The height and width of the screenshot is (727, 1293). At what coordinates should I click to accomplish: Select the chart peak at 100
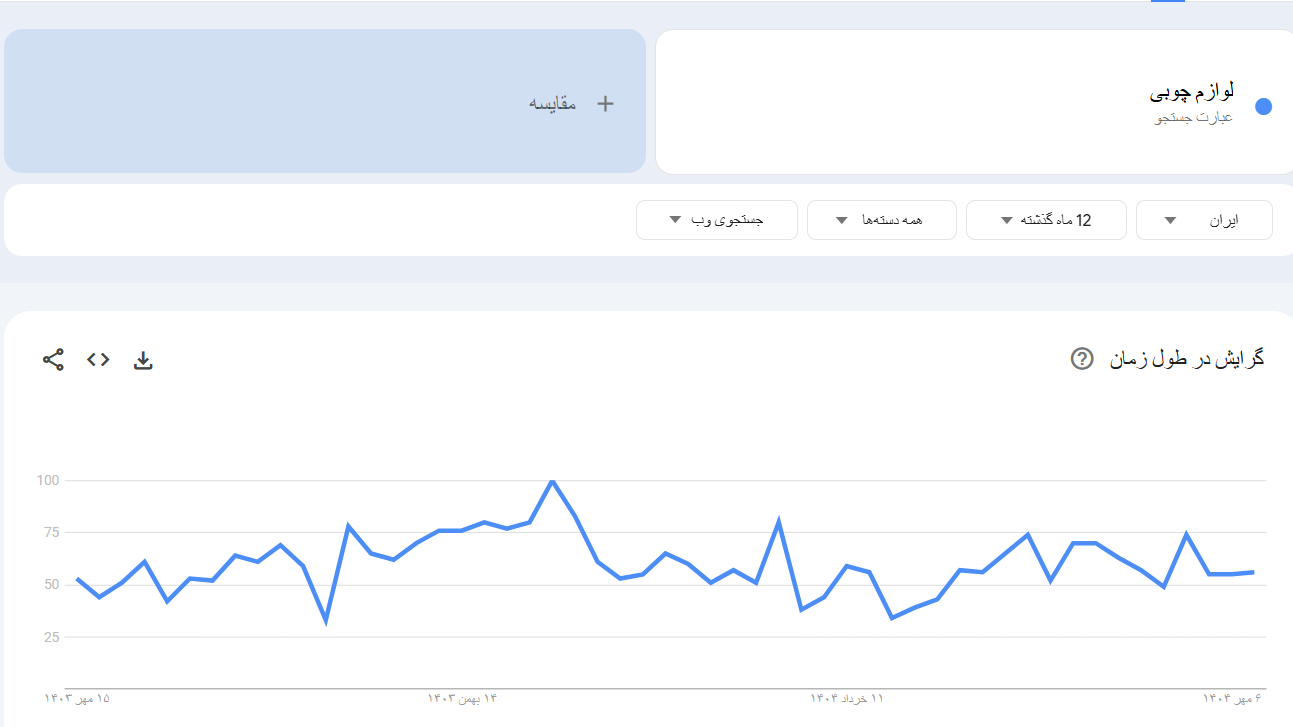pyautogui.click(x=552, y=481)
